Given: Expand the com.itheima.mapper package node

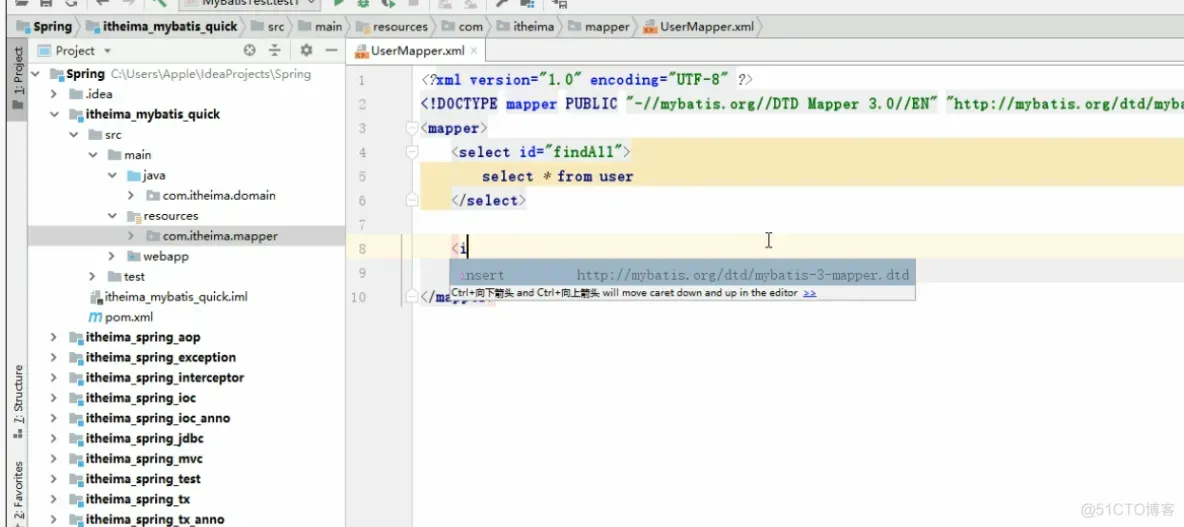Looking at the screenshot, I should [x=131, y=236].
